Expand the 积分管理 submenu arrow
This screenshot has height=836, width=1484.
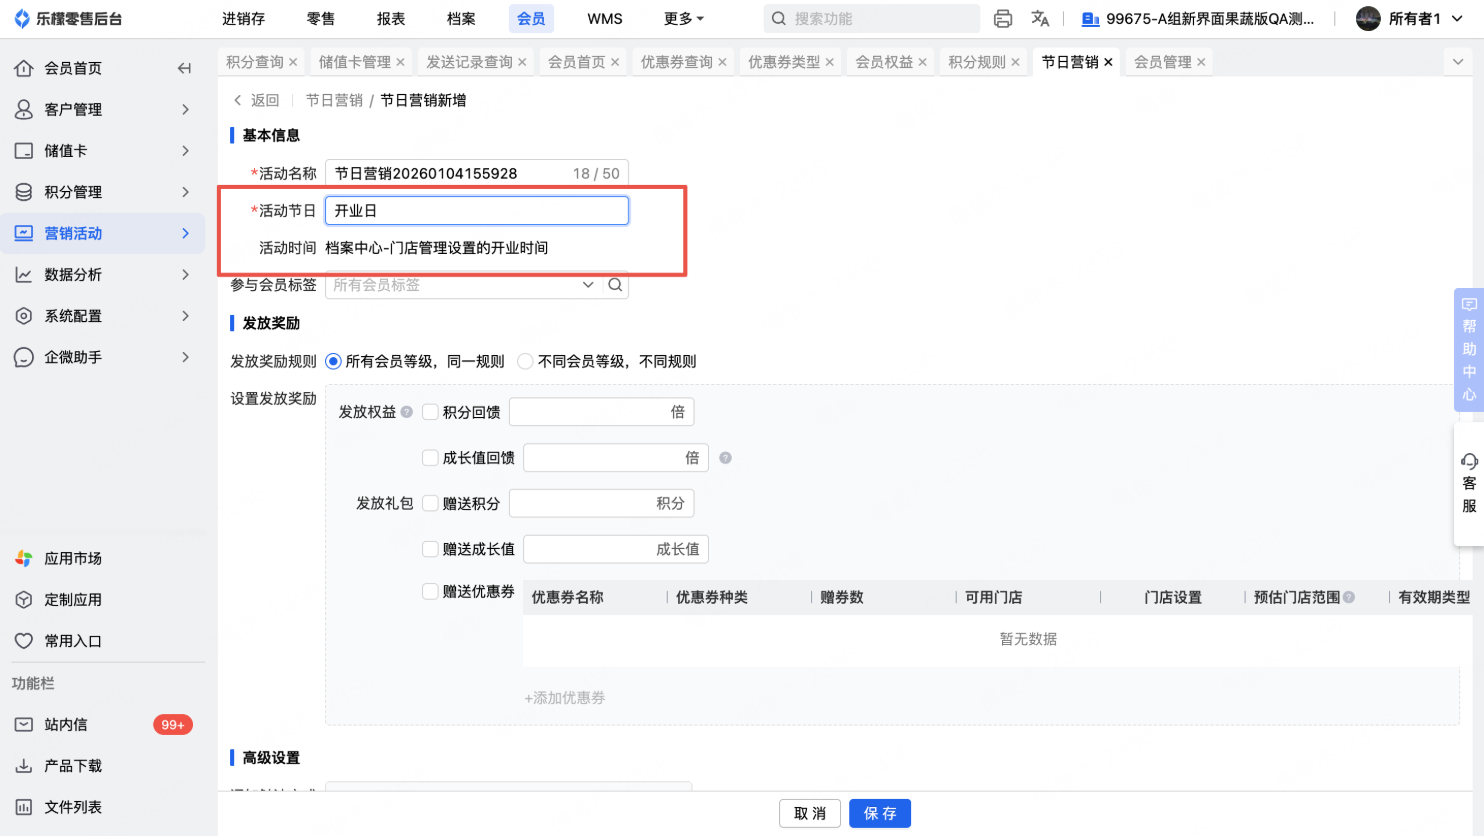click(185, 192)
